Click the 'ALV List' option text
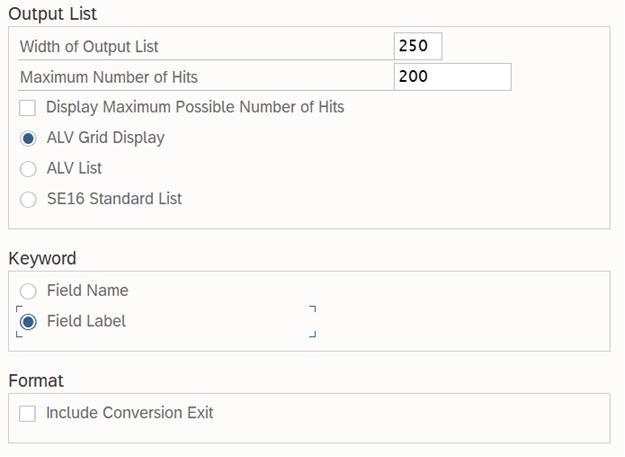 click(74, 168)
